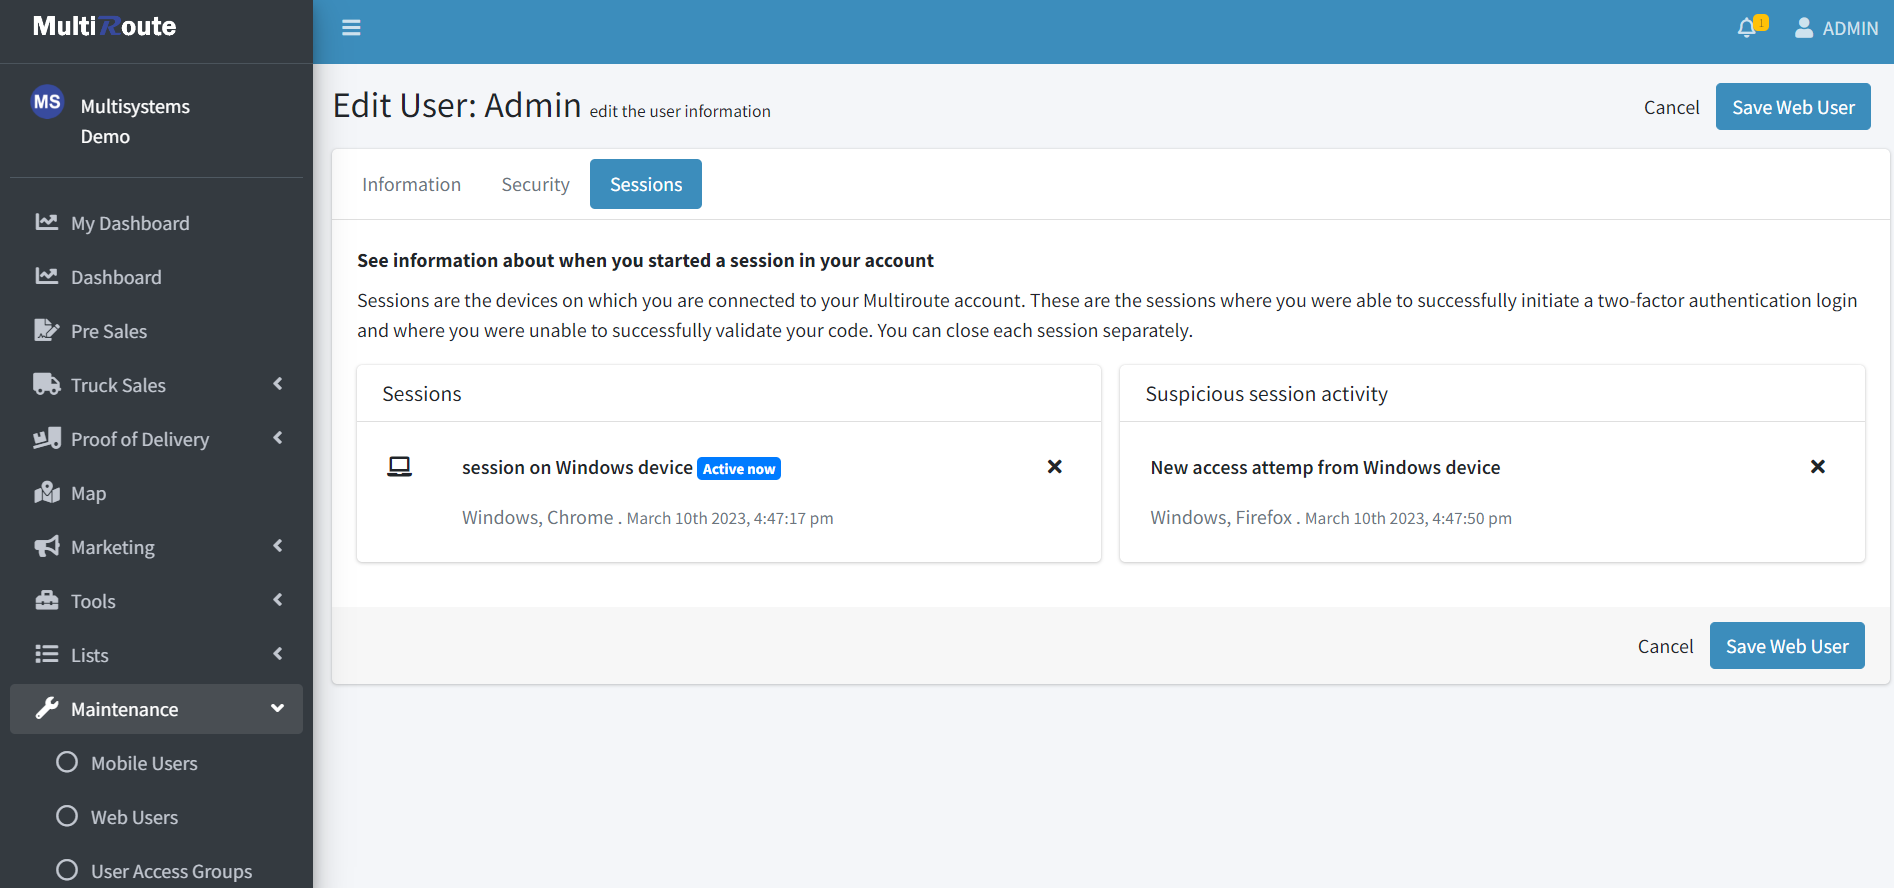Click the hamburger menu icon

[x=351, y=28]
